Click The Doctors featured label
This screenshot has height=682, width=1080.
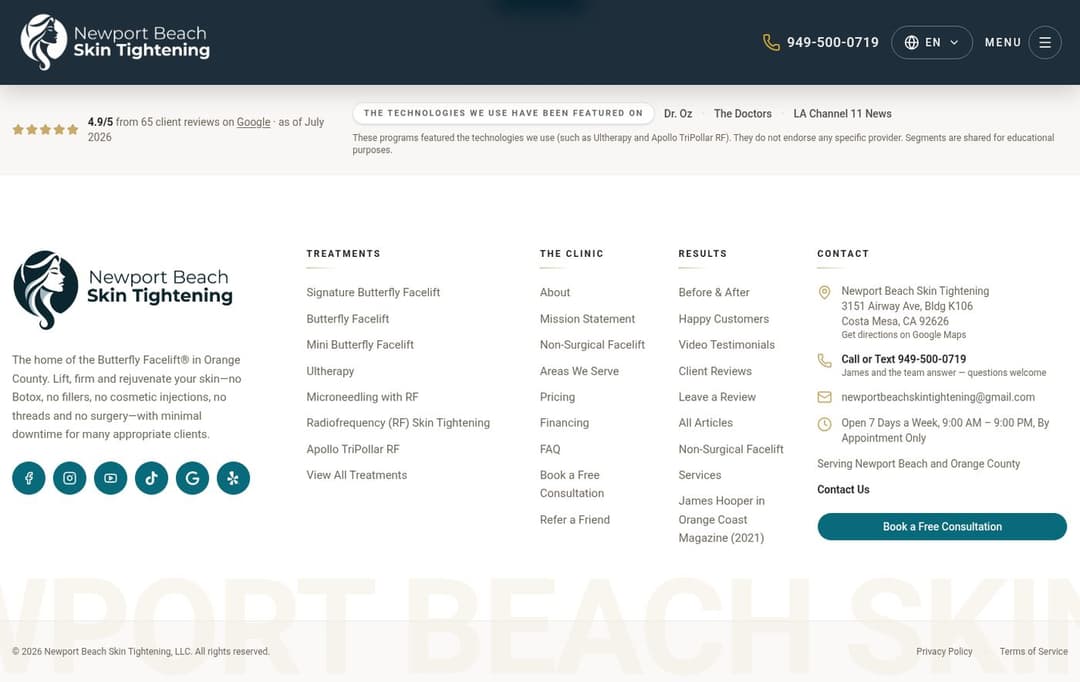[742, 114]
